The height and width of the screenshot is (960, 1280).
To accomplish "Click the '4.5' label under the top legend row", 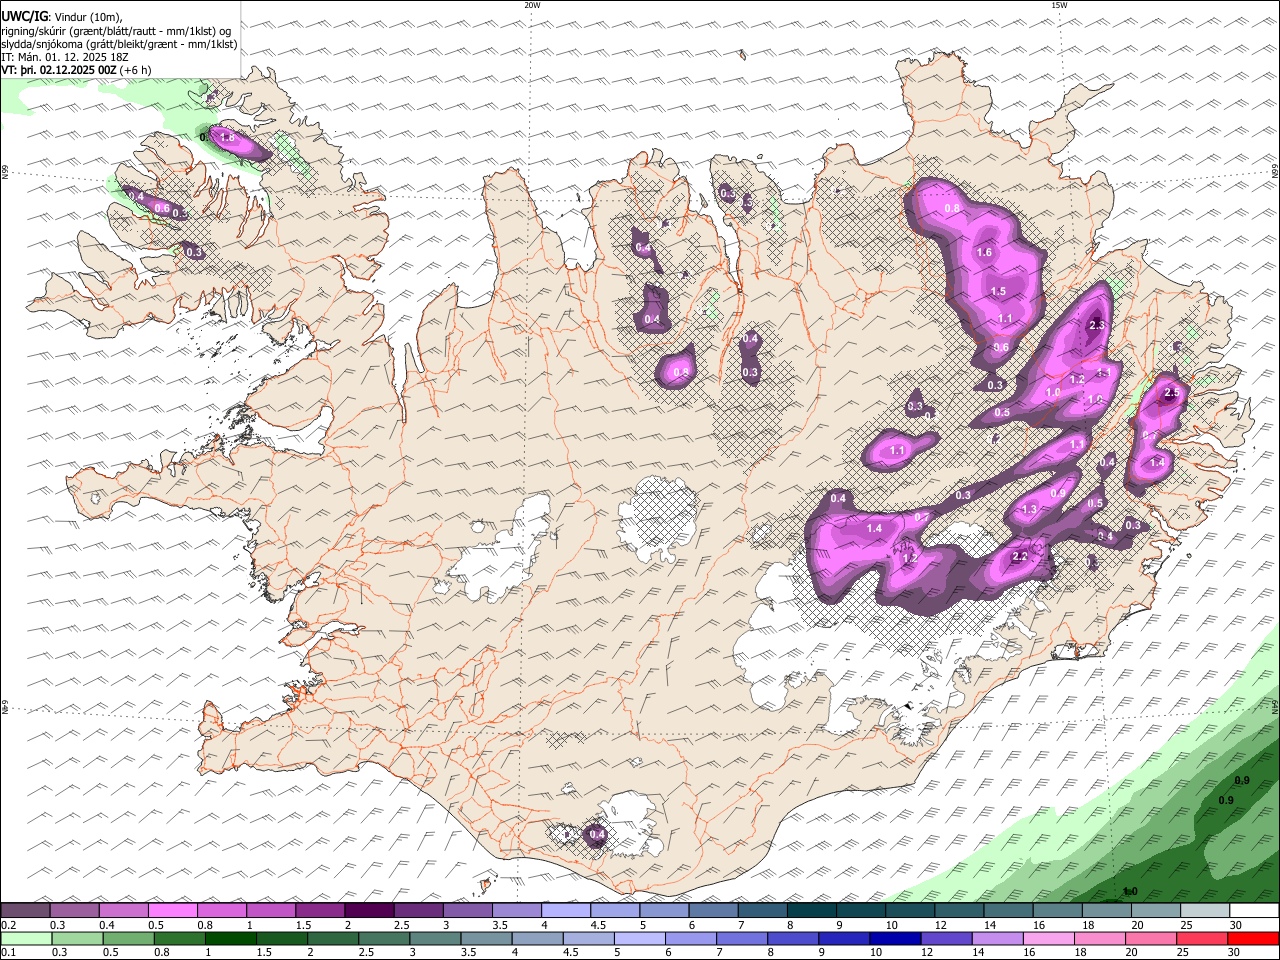I will point(598,925).
